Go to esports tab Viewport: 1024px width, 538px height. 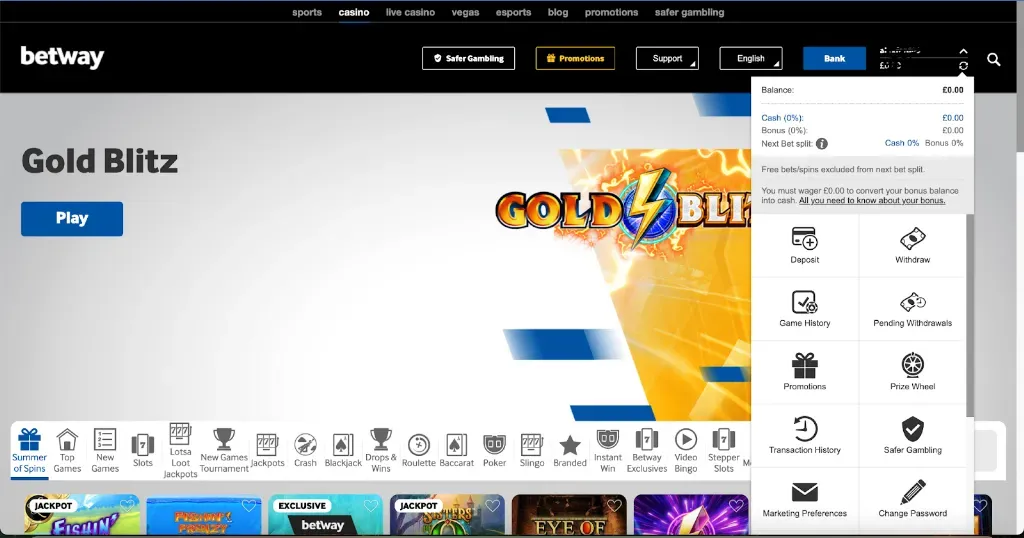pyautogui.click(x=513, y=12)
